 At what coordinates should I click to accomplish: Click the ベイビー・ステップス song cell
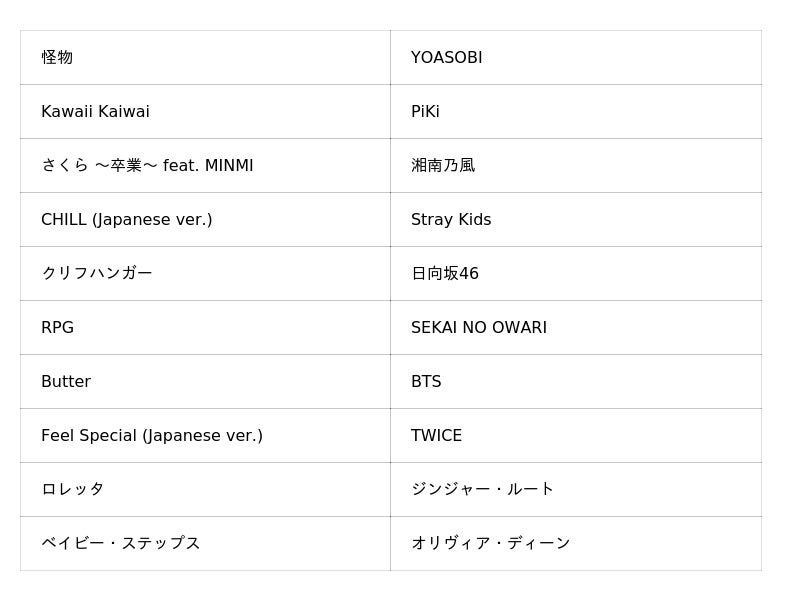[x=121, y=544]
